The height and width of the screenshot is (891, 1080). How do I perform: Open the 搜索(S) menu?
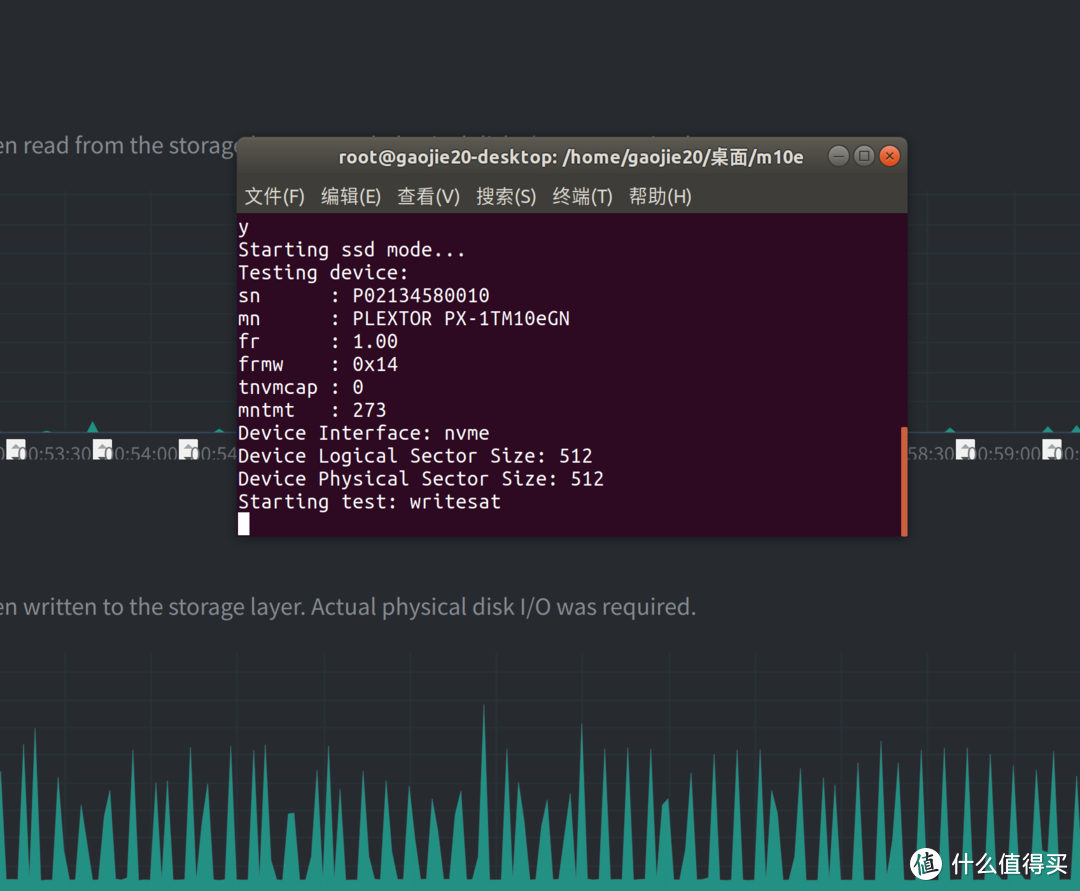click(506, 197)
